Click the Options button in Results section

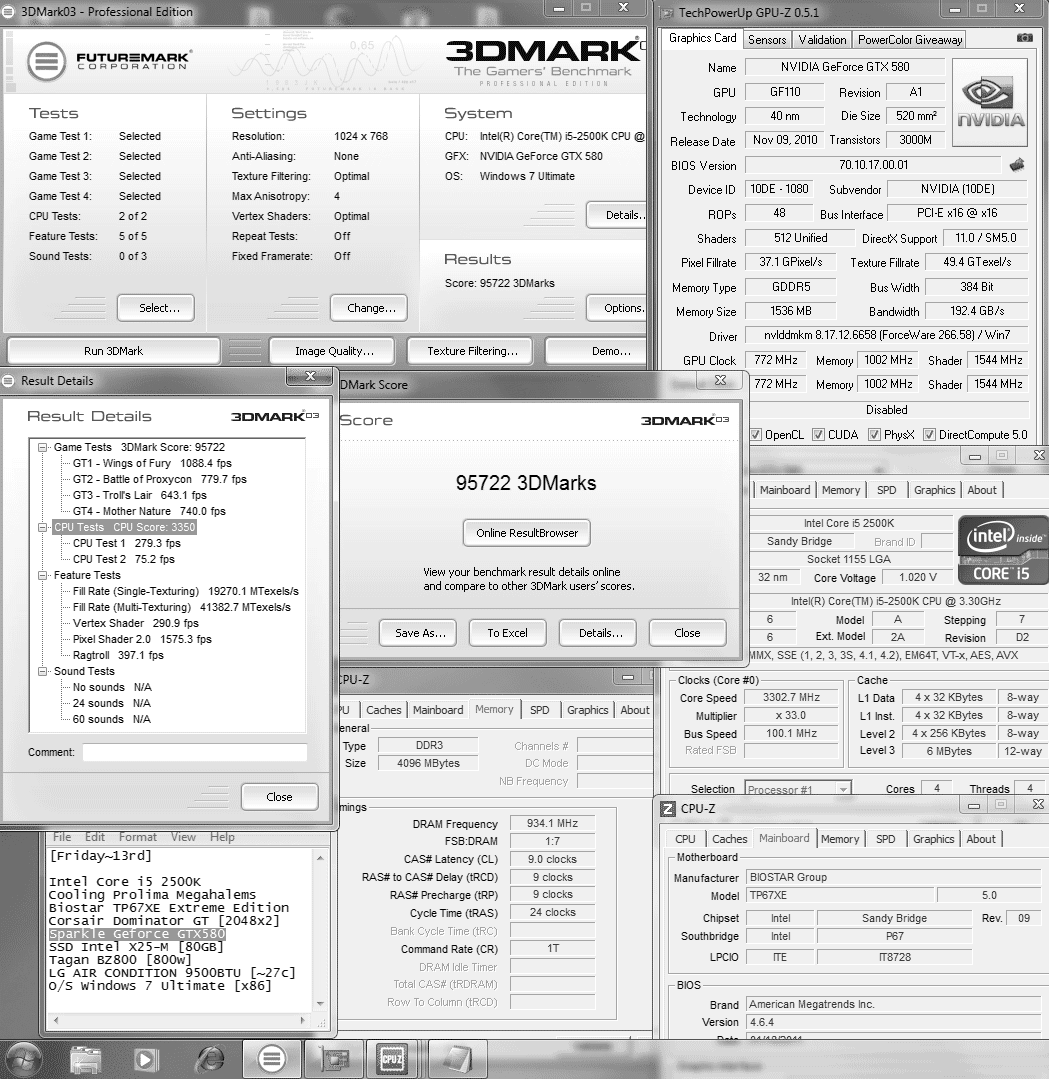click(617, 308)
